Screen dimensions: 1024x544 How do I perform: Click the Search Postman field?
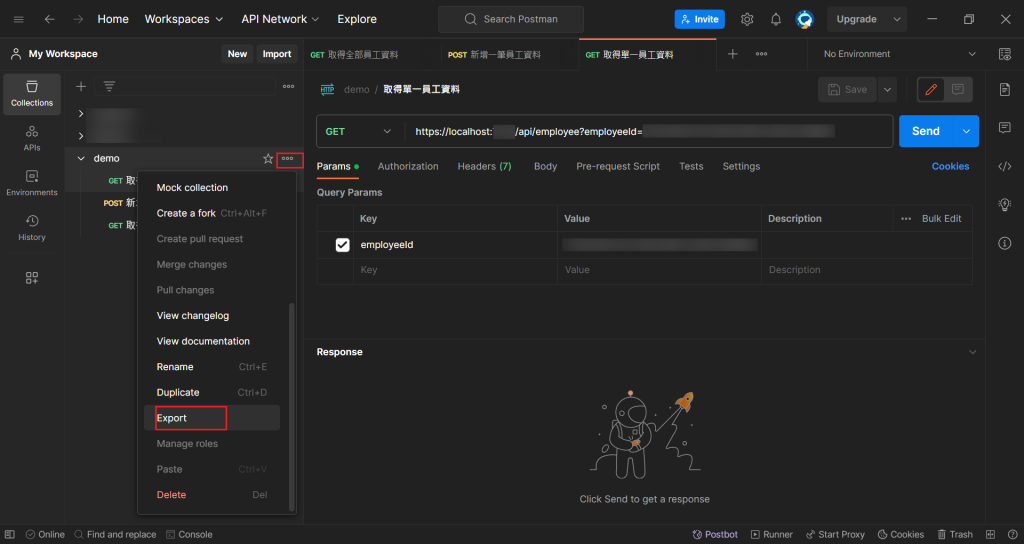(x=511, y=20)
